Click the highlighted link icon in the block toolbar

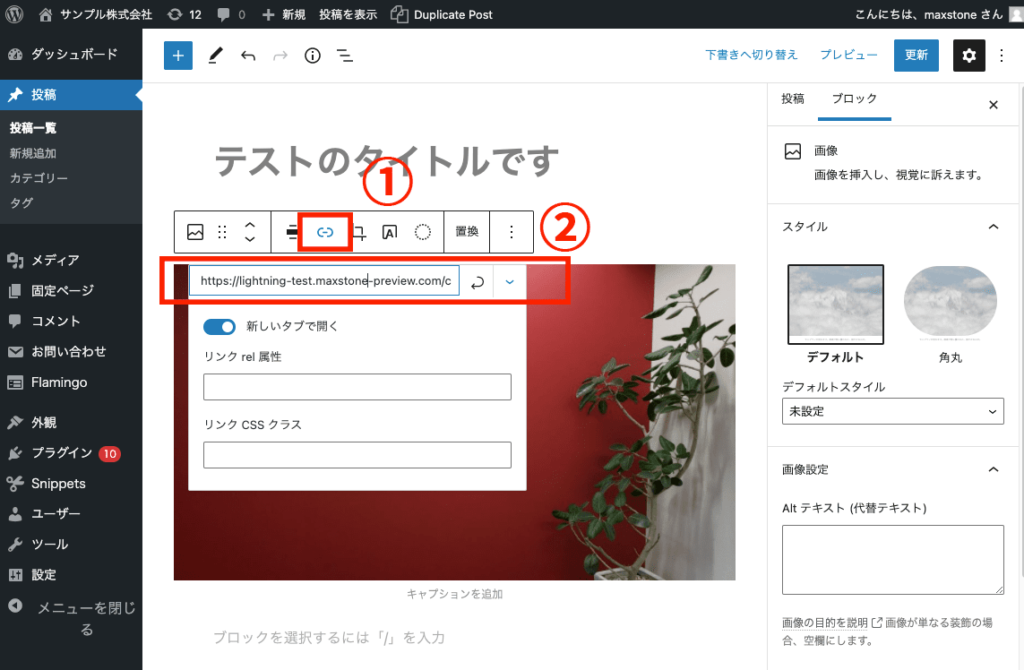[x=325, y=231]
